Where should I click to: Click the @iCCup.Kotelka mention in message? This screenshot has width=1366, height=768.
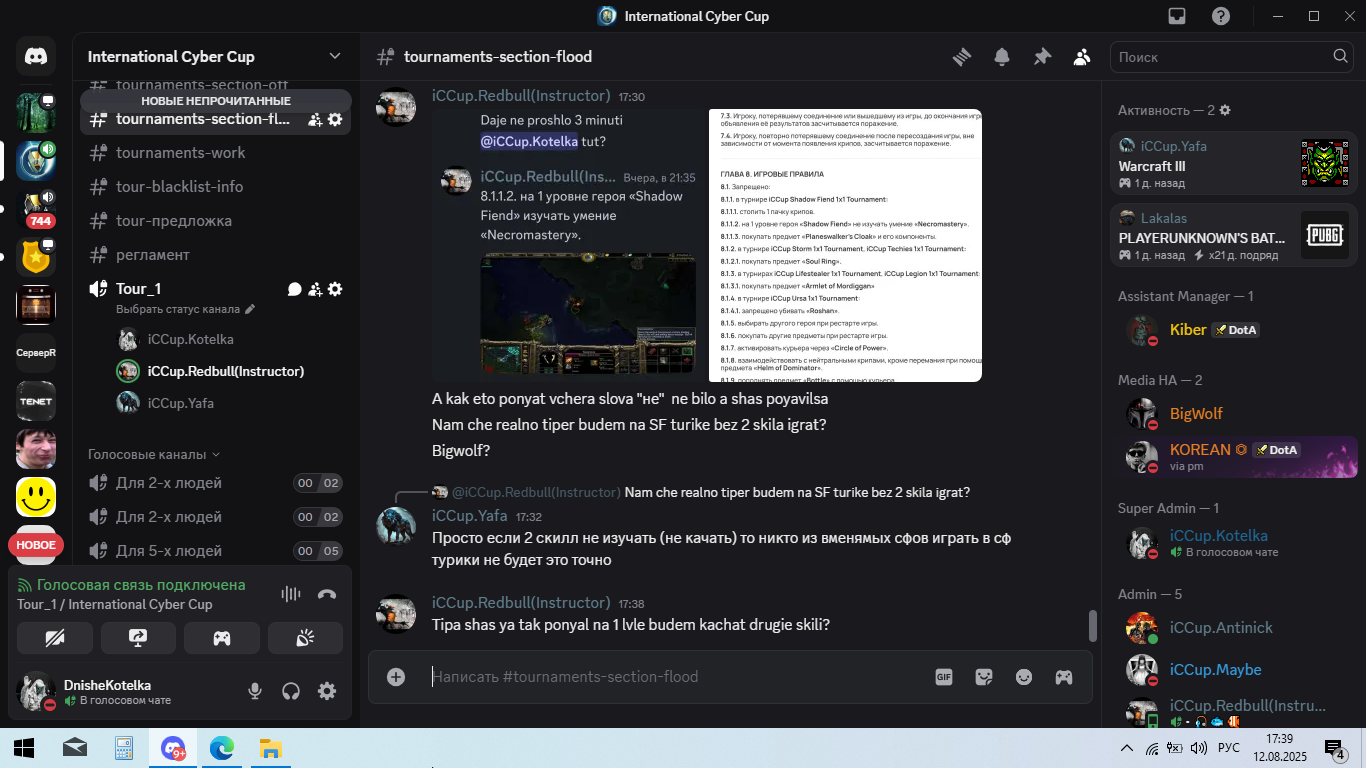tap(529, 141)
